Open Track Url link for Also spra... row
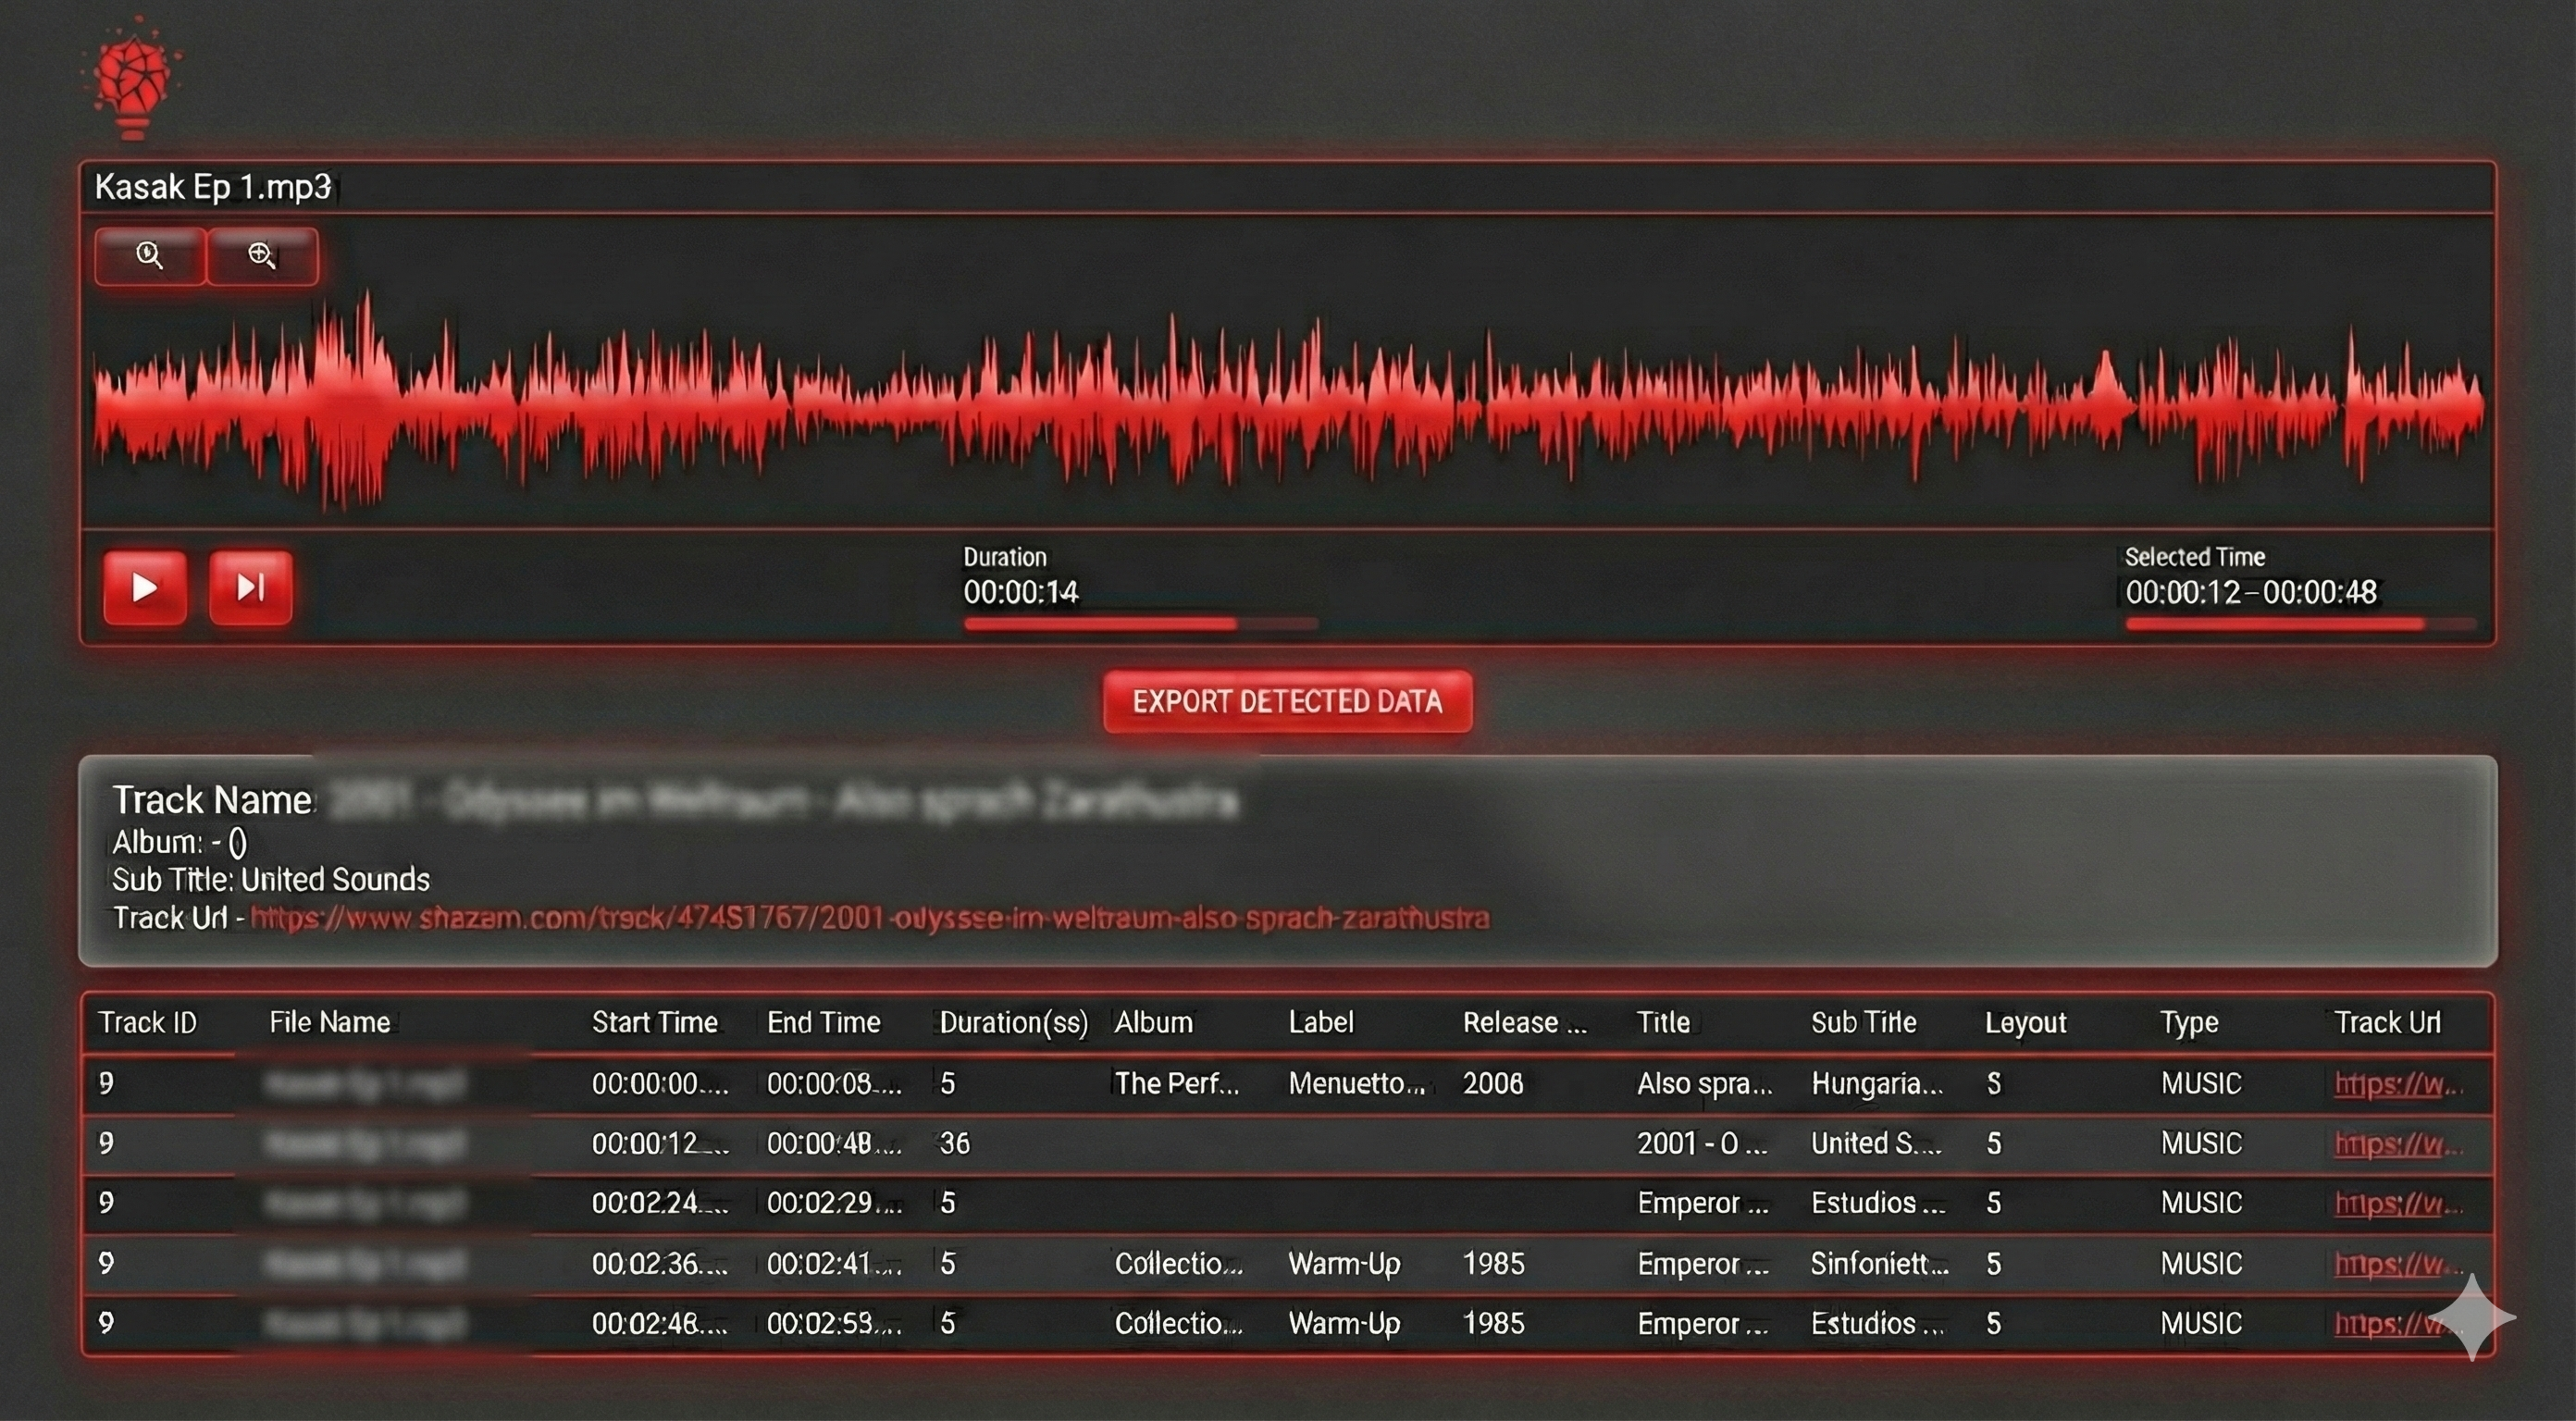This screenshot has width=2576, height=1421. coord(2396,1084)
